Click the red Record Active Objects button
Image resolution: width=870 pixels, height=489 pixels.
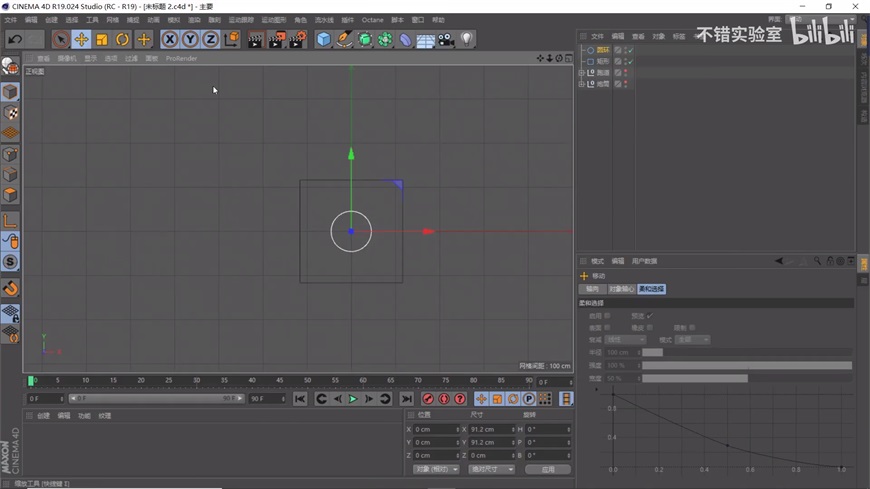(x=428, y=399)
